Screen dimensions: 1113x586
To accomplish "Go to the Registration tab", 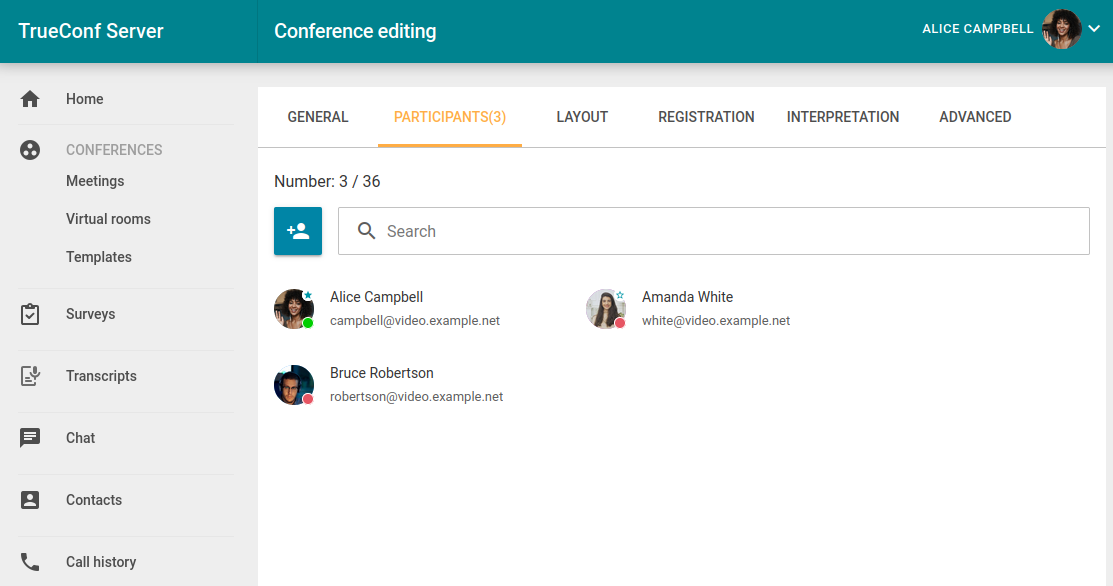I will tap(706, 117).
